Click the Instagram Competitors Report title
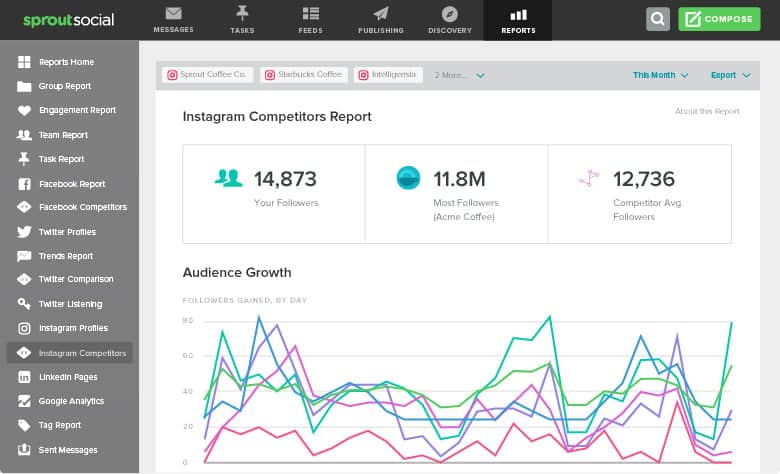The image size is (780, 474). (x=277, y=116)
